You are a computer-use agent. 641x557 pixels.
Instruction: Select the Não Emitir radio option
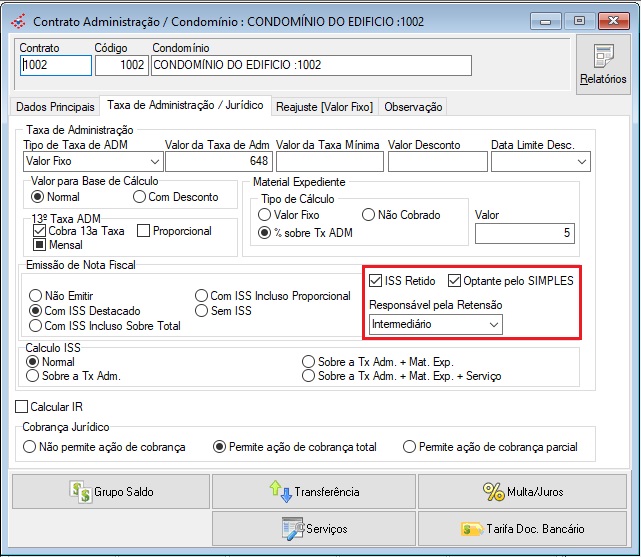tap(36, 296)
